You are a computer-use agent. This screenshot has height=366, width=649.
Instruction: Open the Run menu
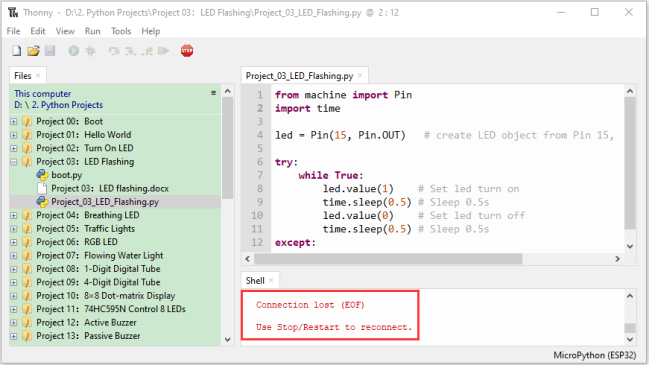pyautogui.click(x=93, y=31)
